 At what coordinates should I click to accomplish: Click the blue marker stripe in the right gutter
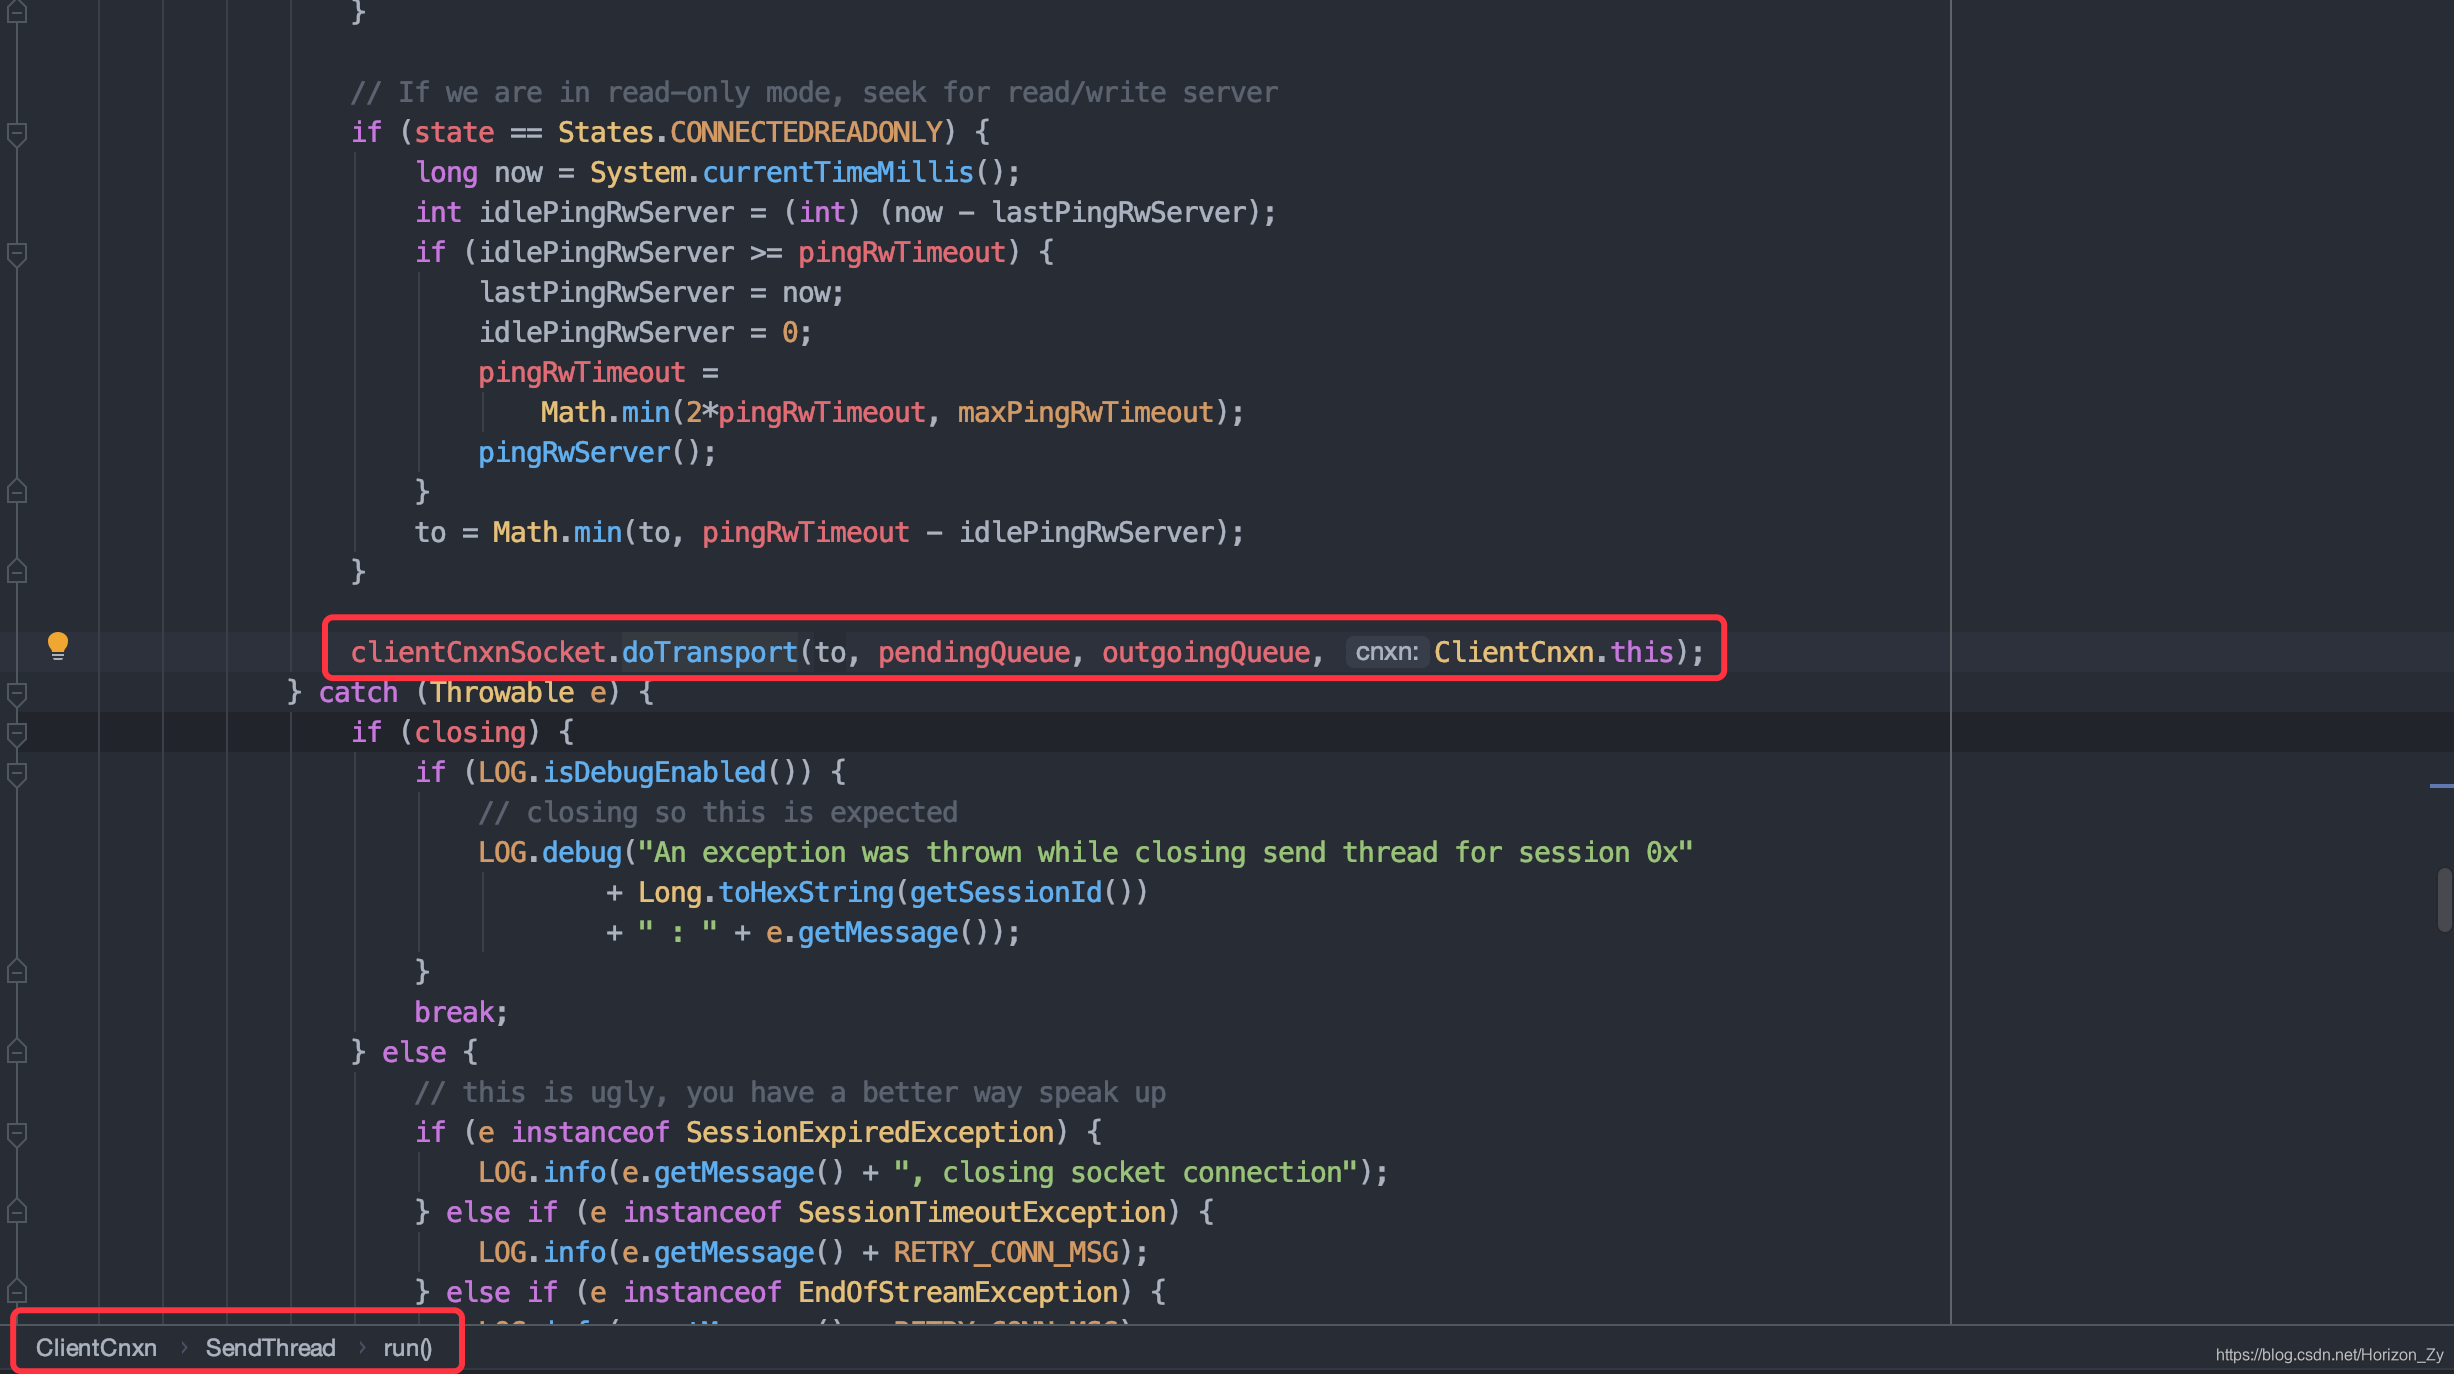click(x=2441, y=786)
